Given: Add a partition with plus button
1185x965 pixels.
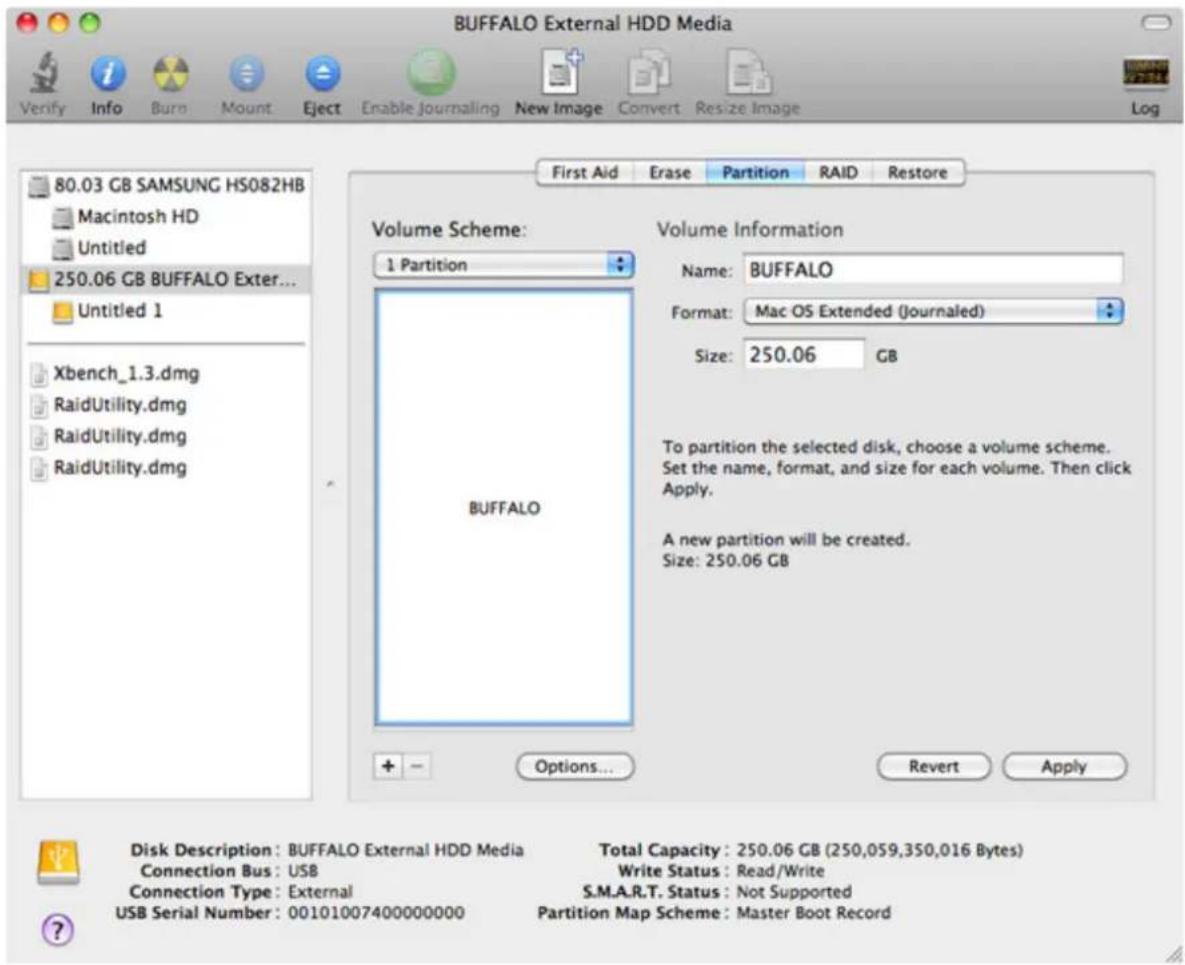Looking at the screenshot, I should 388,766.
